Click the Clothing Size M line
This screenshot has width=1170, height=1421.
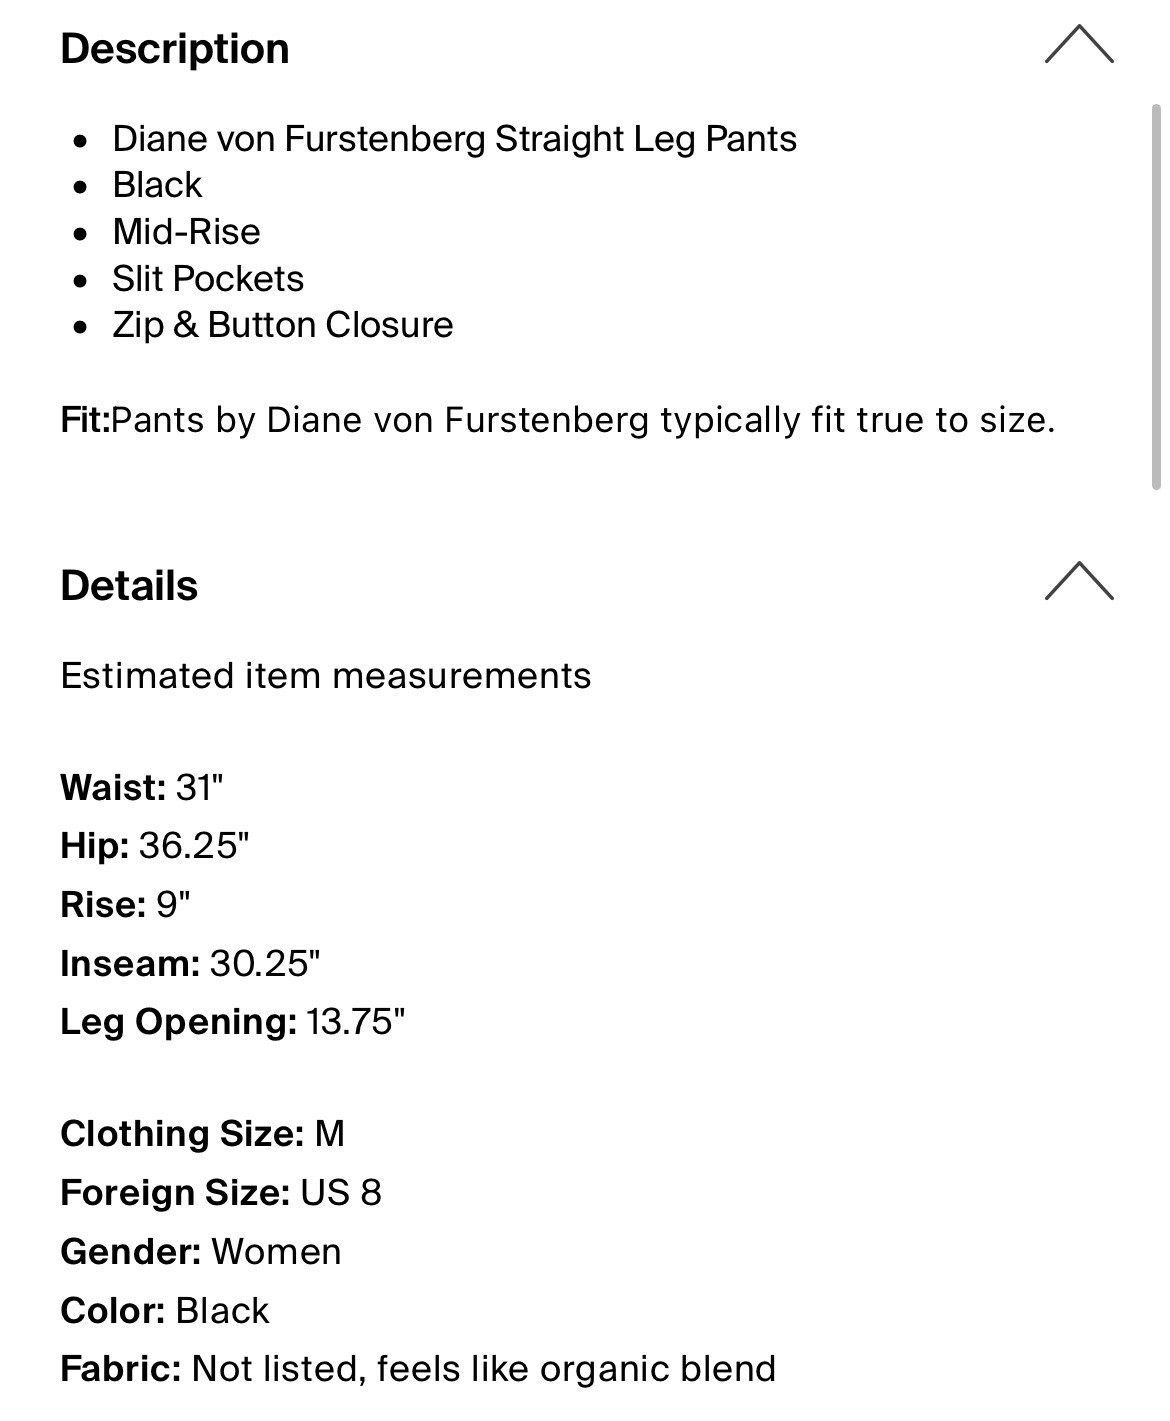202,1134
